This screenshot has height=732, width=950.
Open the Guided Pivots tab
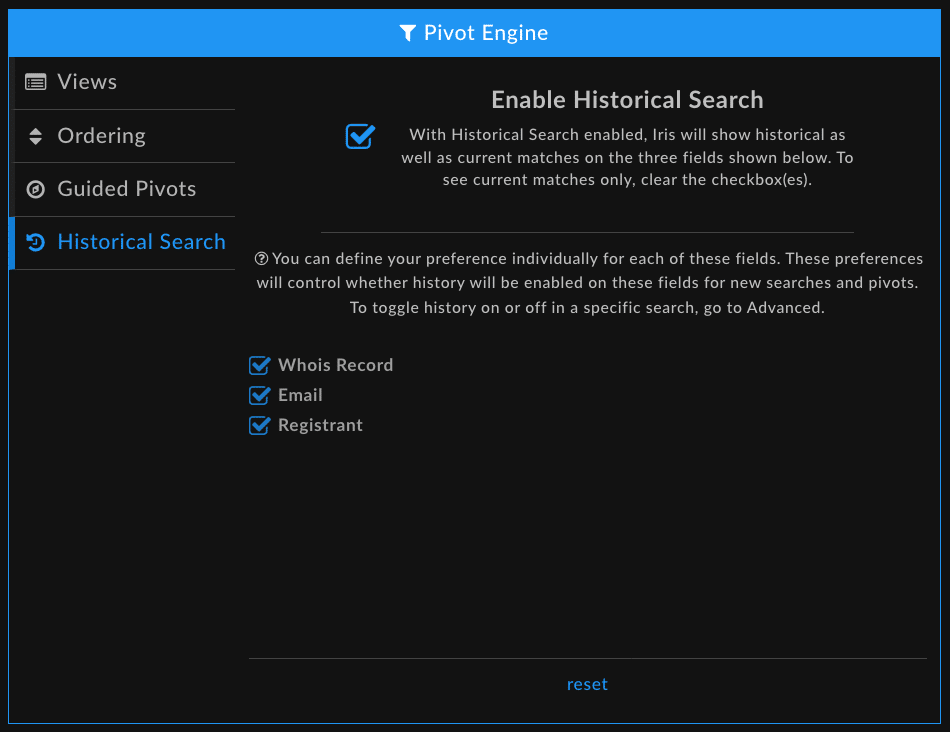pos(124,189)
